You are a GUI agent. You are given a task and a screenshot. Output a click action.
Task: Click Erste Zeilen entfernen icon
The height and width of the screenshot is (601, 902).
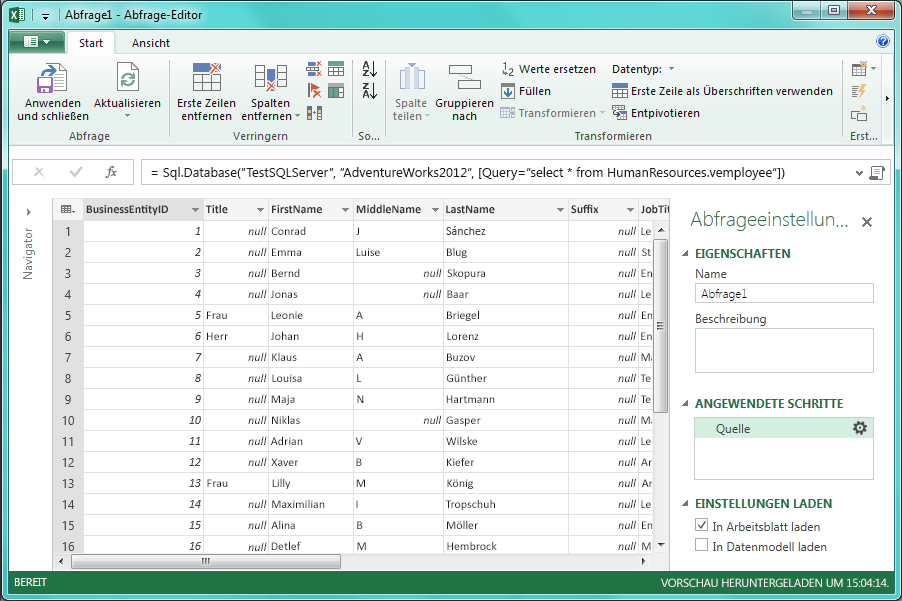(207, 77)
